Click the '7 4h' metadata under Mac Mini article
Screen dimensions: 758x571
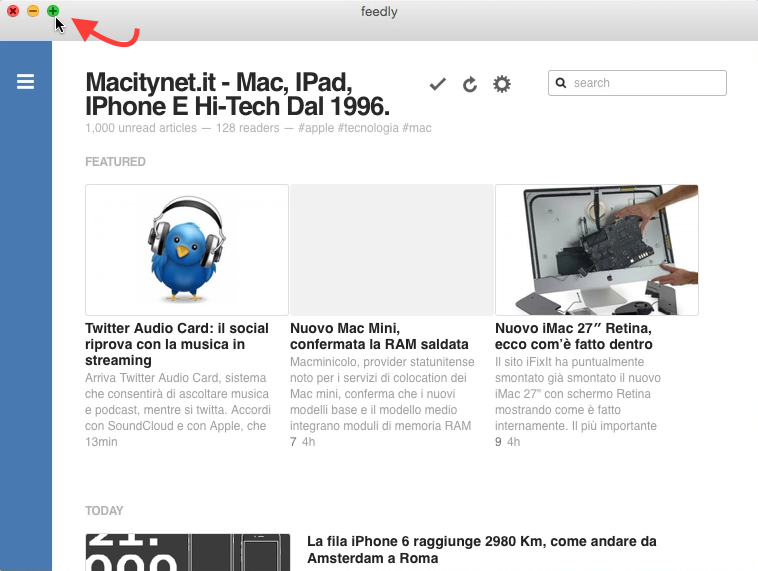303,442
